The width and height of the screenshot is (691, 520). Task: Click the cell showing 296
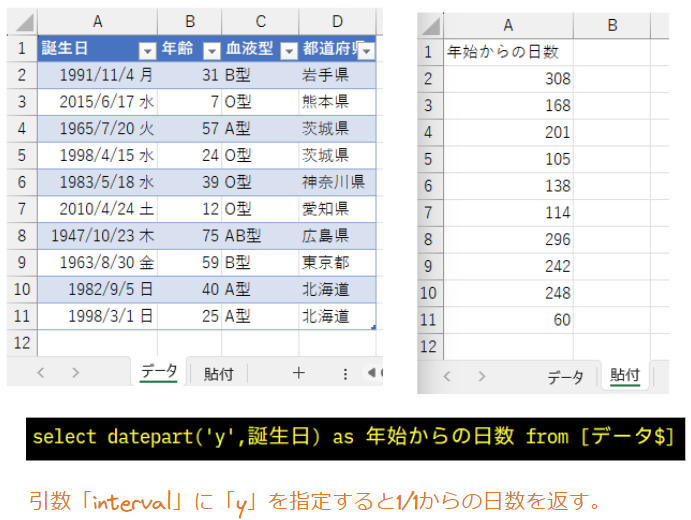pyautogui.click(x=508, y=240)
